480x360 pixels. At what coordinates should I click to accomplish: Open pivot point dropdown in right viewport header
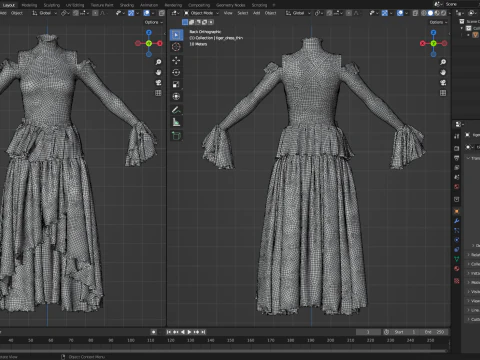coord(319,13)
